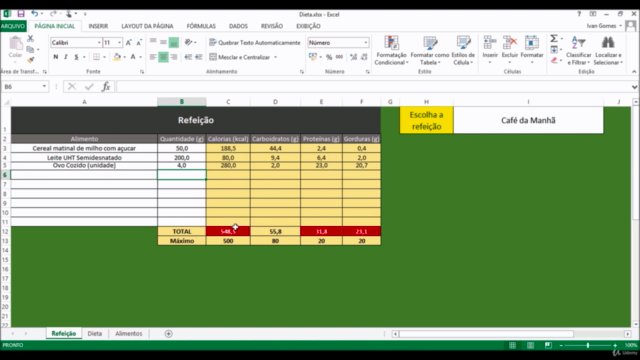640x360 pixels.
Task: Open Formatar como Tabela gallery
Action: click(x=430, y=50)
